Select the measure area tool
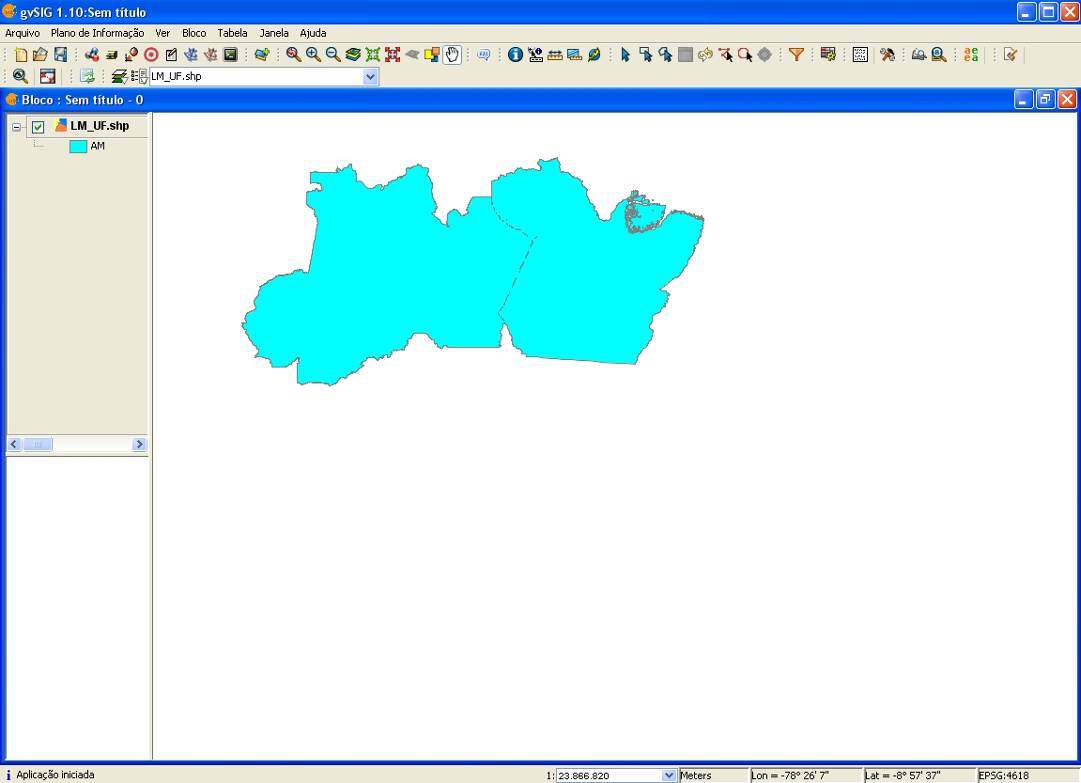The width and height of the screenshot is (1081, 783). (574, 54)
